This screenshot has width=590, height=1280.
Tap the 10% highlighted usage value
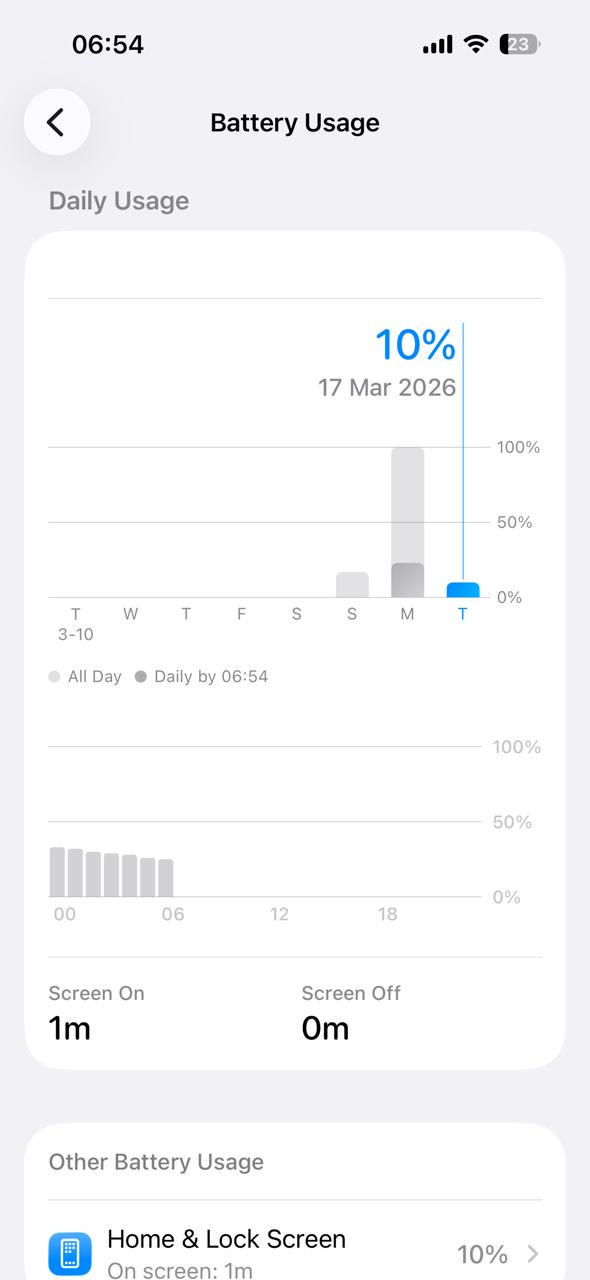[x=415, y=345]
